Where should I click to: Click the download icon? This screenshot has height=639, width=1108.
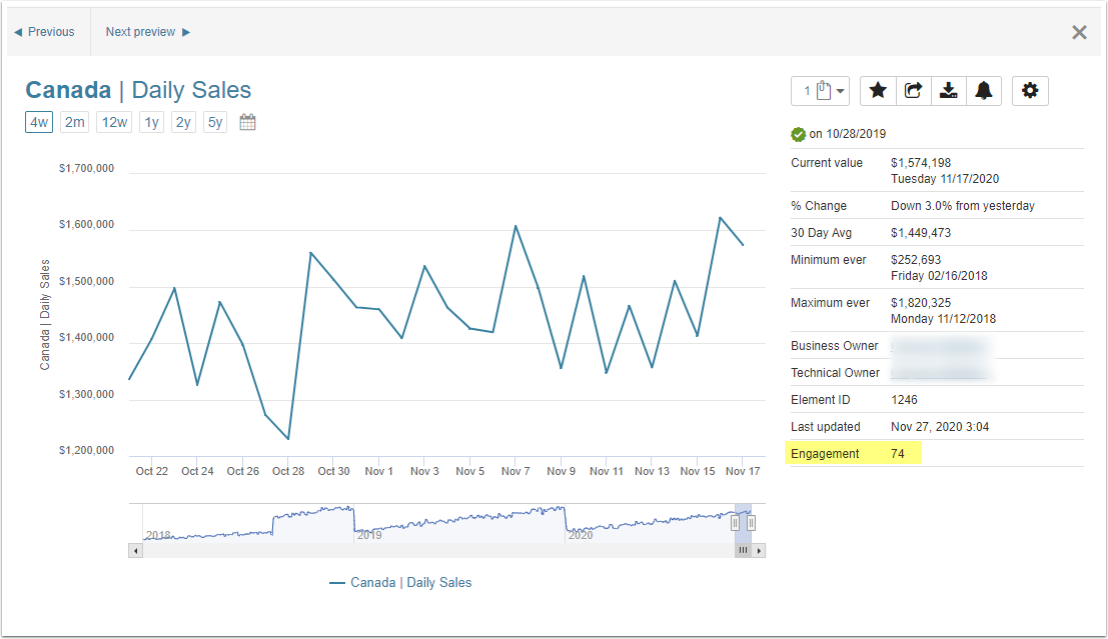pyautogui.click(x=949, y=91)
